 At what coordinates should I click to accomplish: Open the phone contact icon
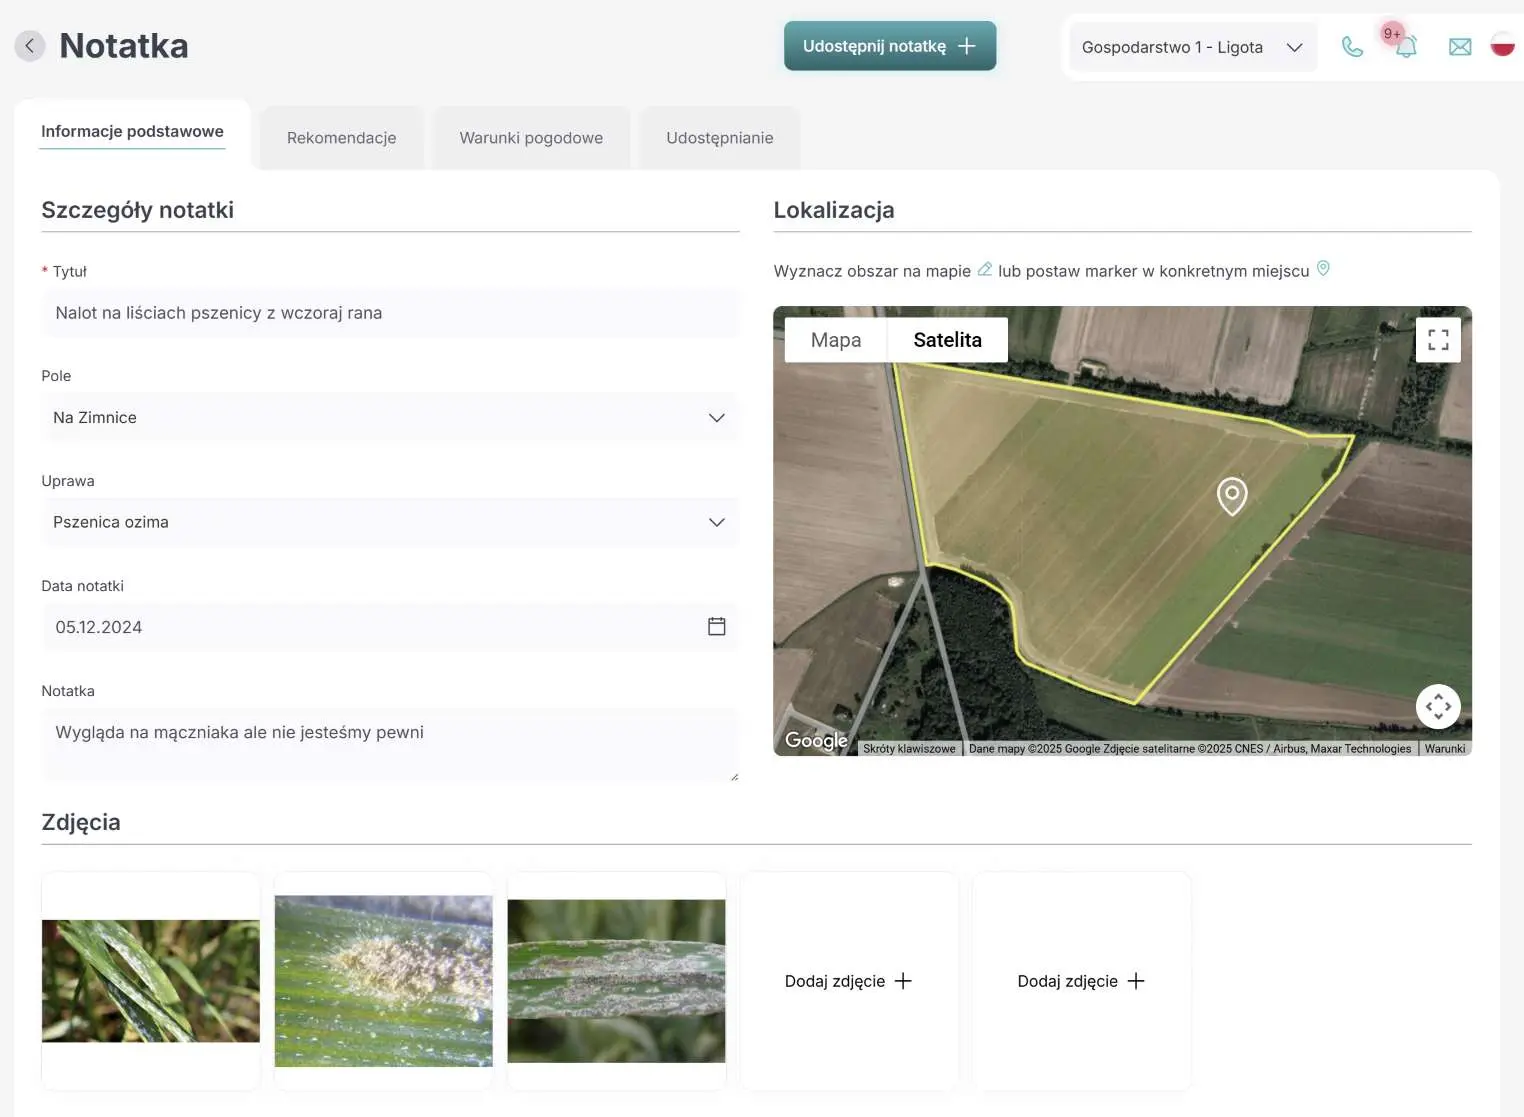1352,47
